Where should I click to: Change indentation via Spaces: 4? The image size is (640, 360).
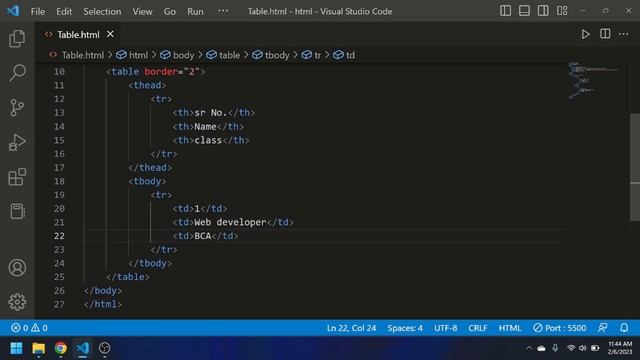(405, 328)
